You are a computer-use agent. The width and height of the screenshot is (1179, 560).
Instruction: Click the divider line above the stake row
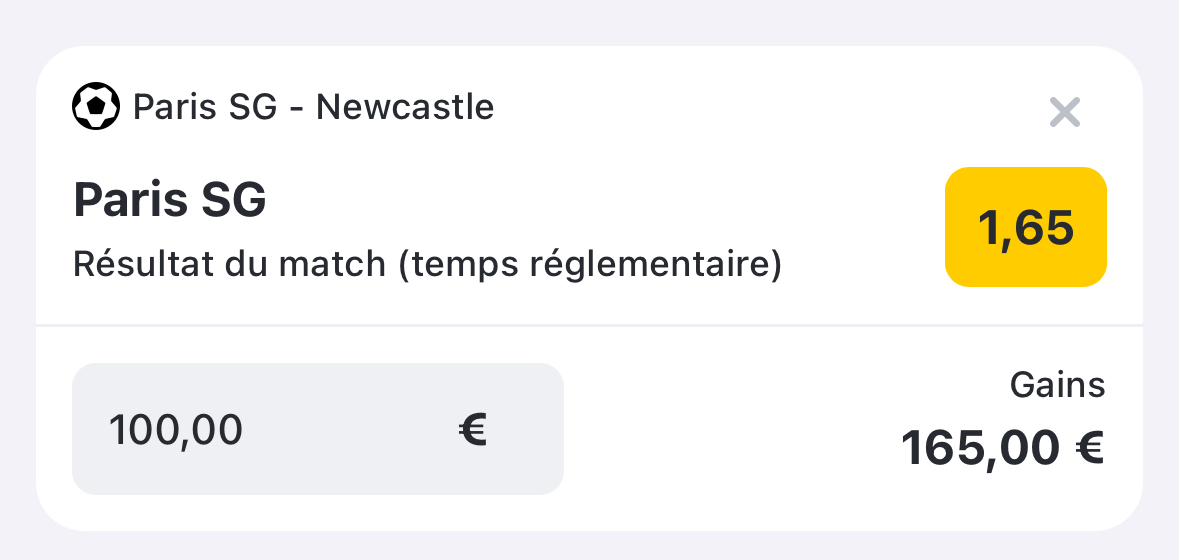click(590, 325)
